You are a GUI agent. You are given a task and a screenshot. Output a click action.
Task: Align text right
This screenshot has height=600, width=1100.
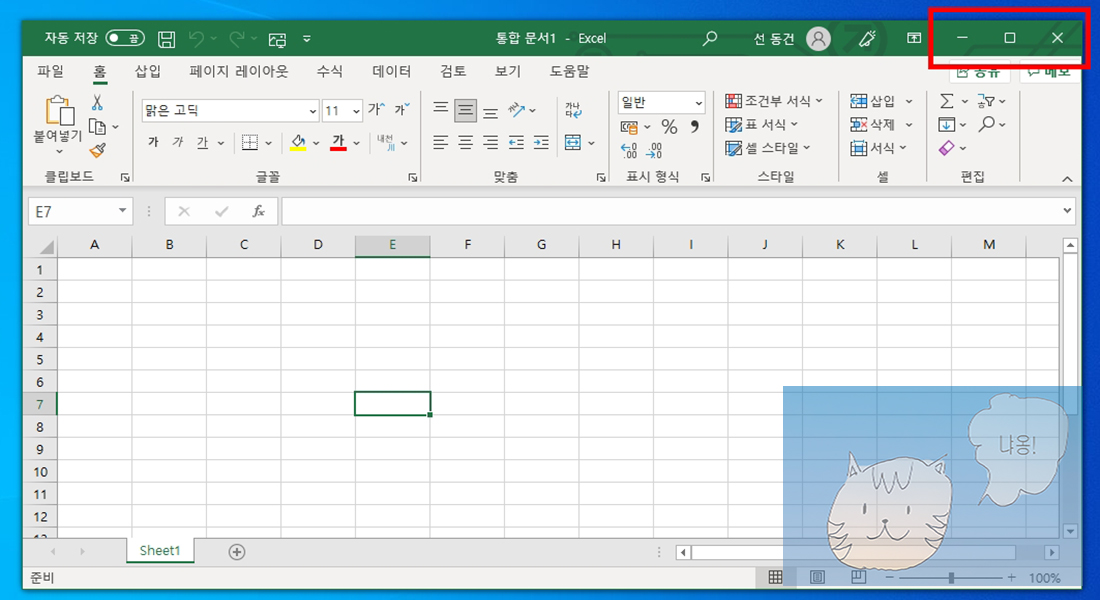tap(490, 142)
